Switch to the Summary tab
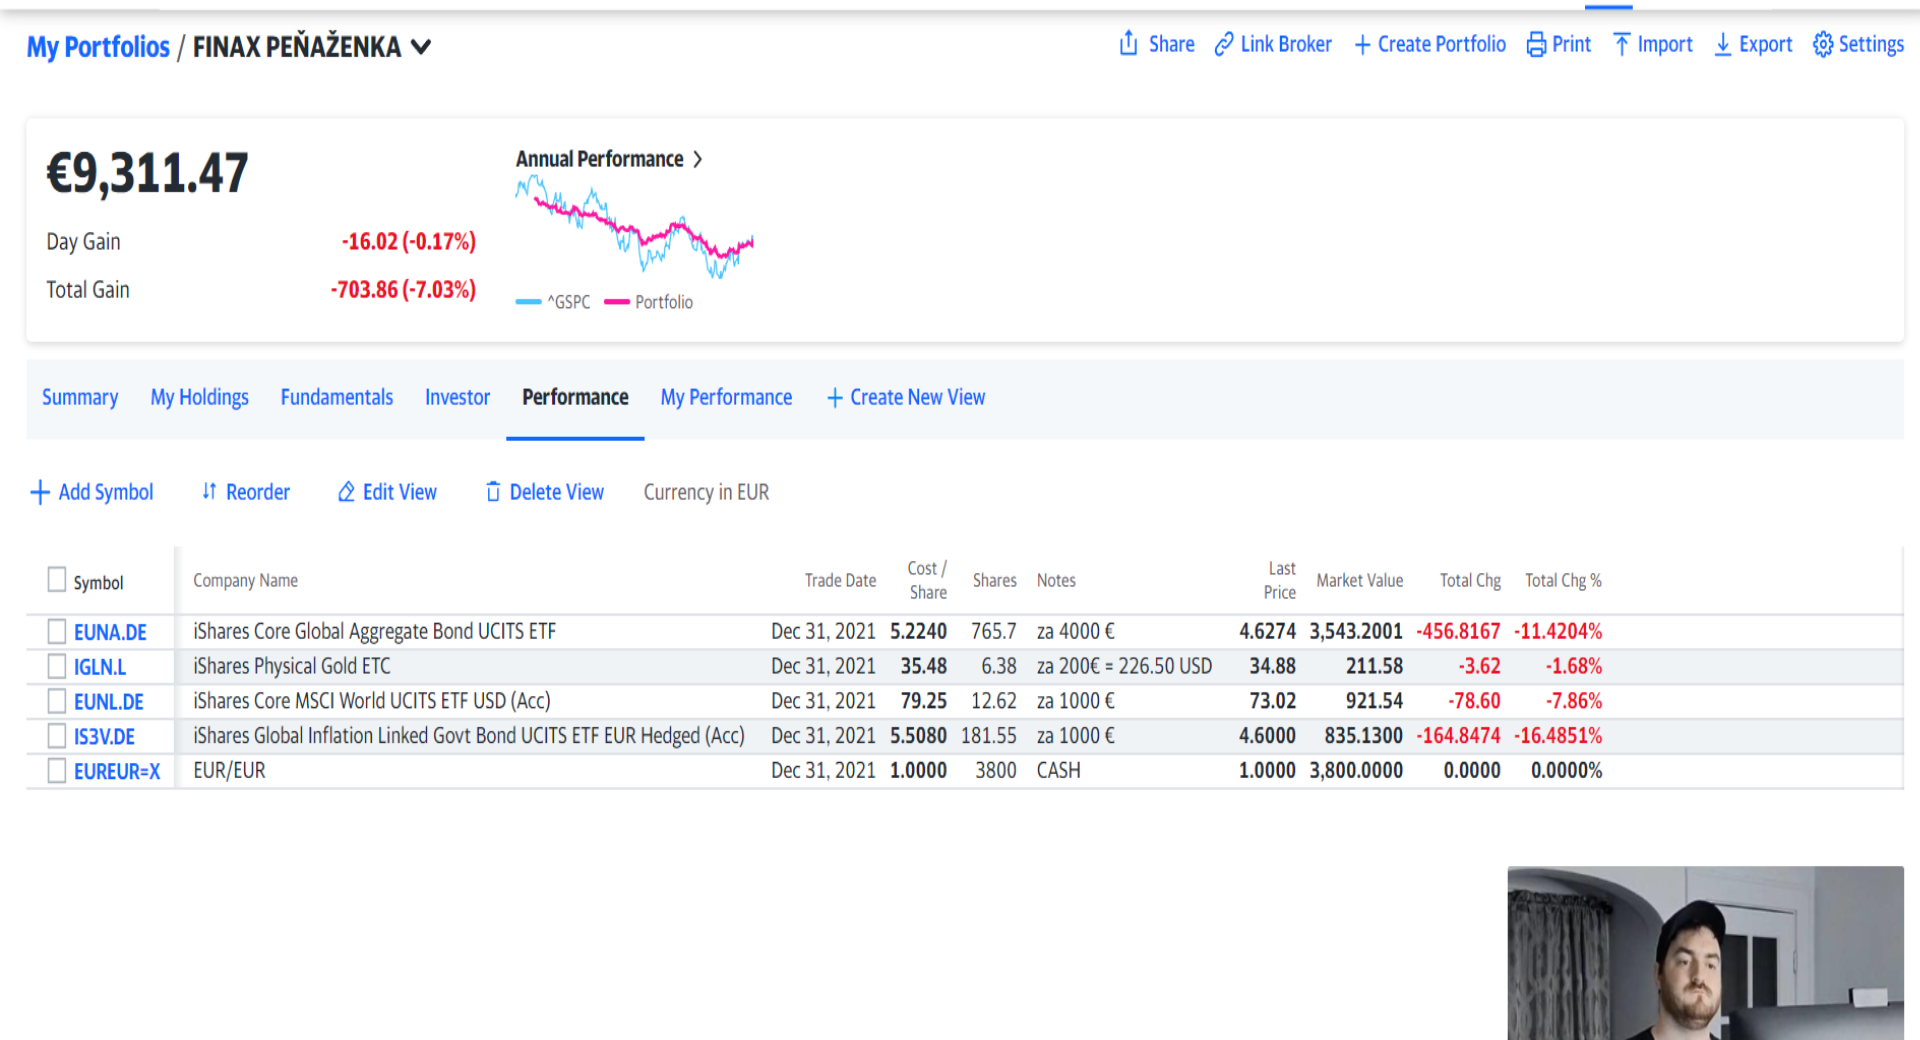The image size is (1920, 1040). point(80,398)
